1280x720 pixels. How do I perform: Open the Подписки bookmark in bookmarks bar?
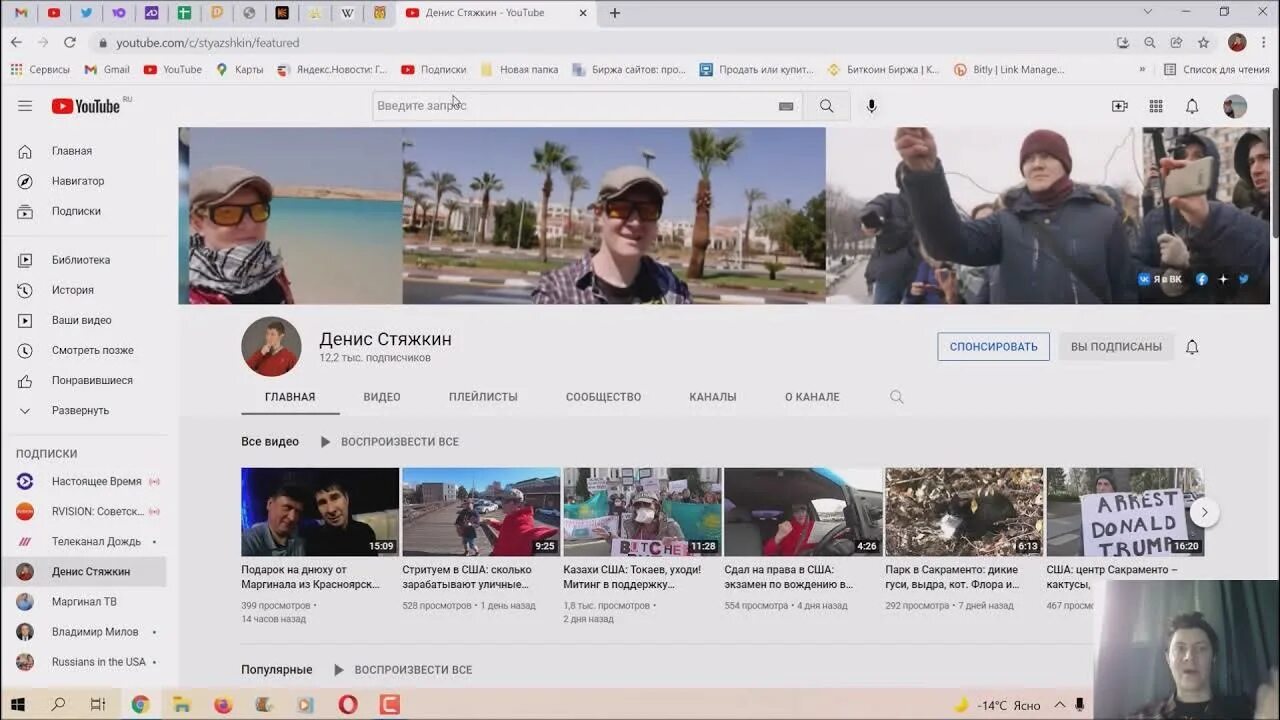click(x=434, y=69)
